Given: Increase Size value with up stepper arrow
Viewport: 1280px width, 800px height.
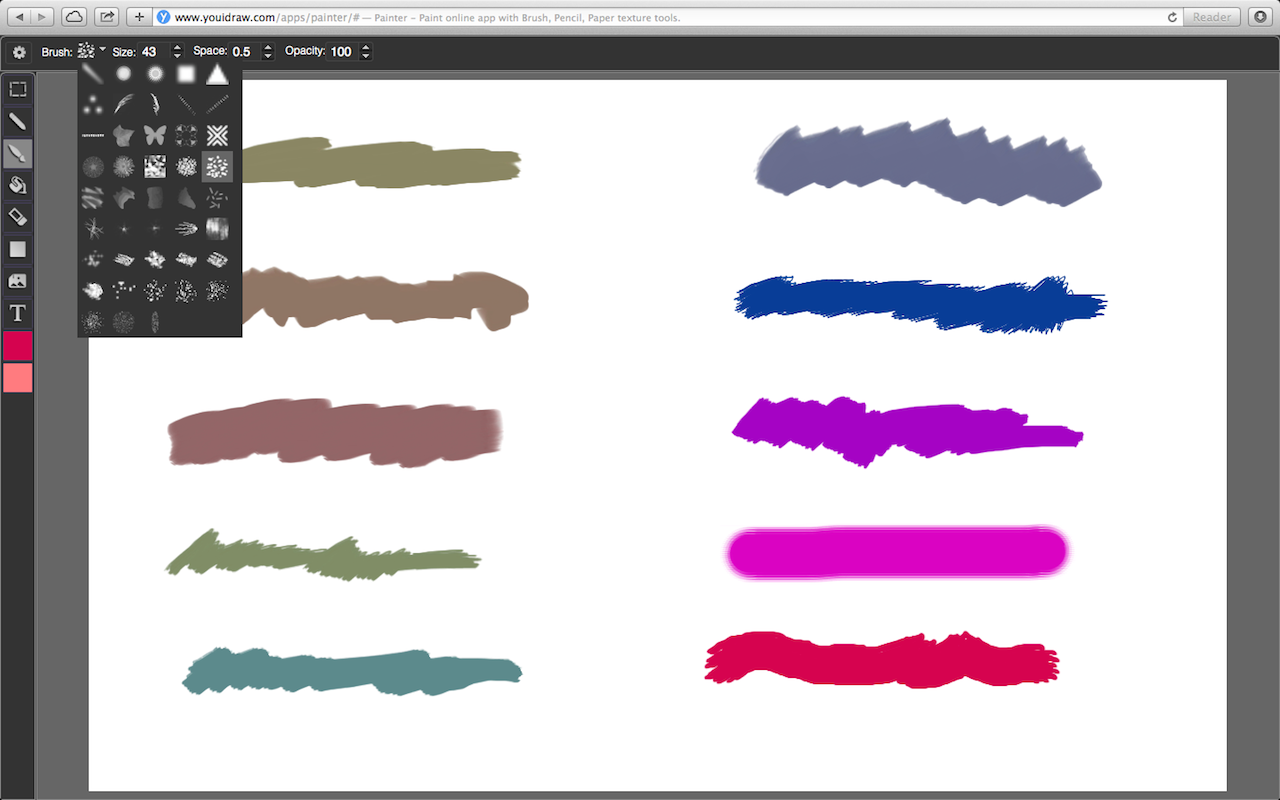Looking at the screenshot, I should [x=177, y=47].
